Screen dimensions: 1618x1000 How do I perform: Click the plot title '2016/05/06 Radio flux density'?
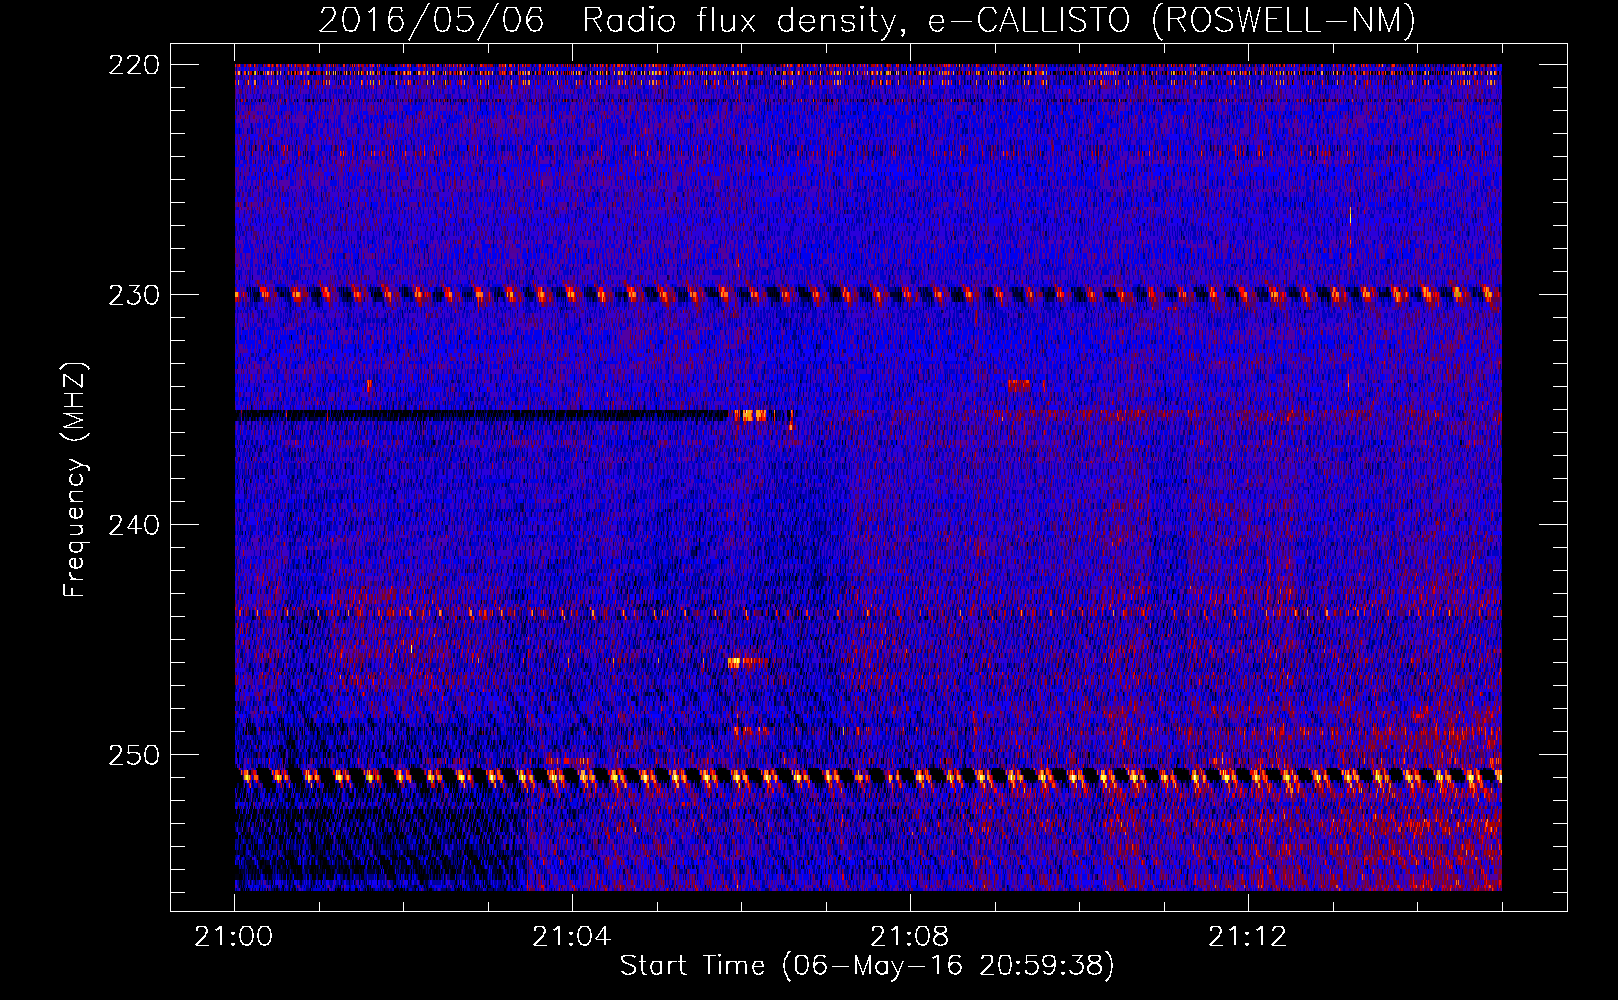pos(610,21)
